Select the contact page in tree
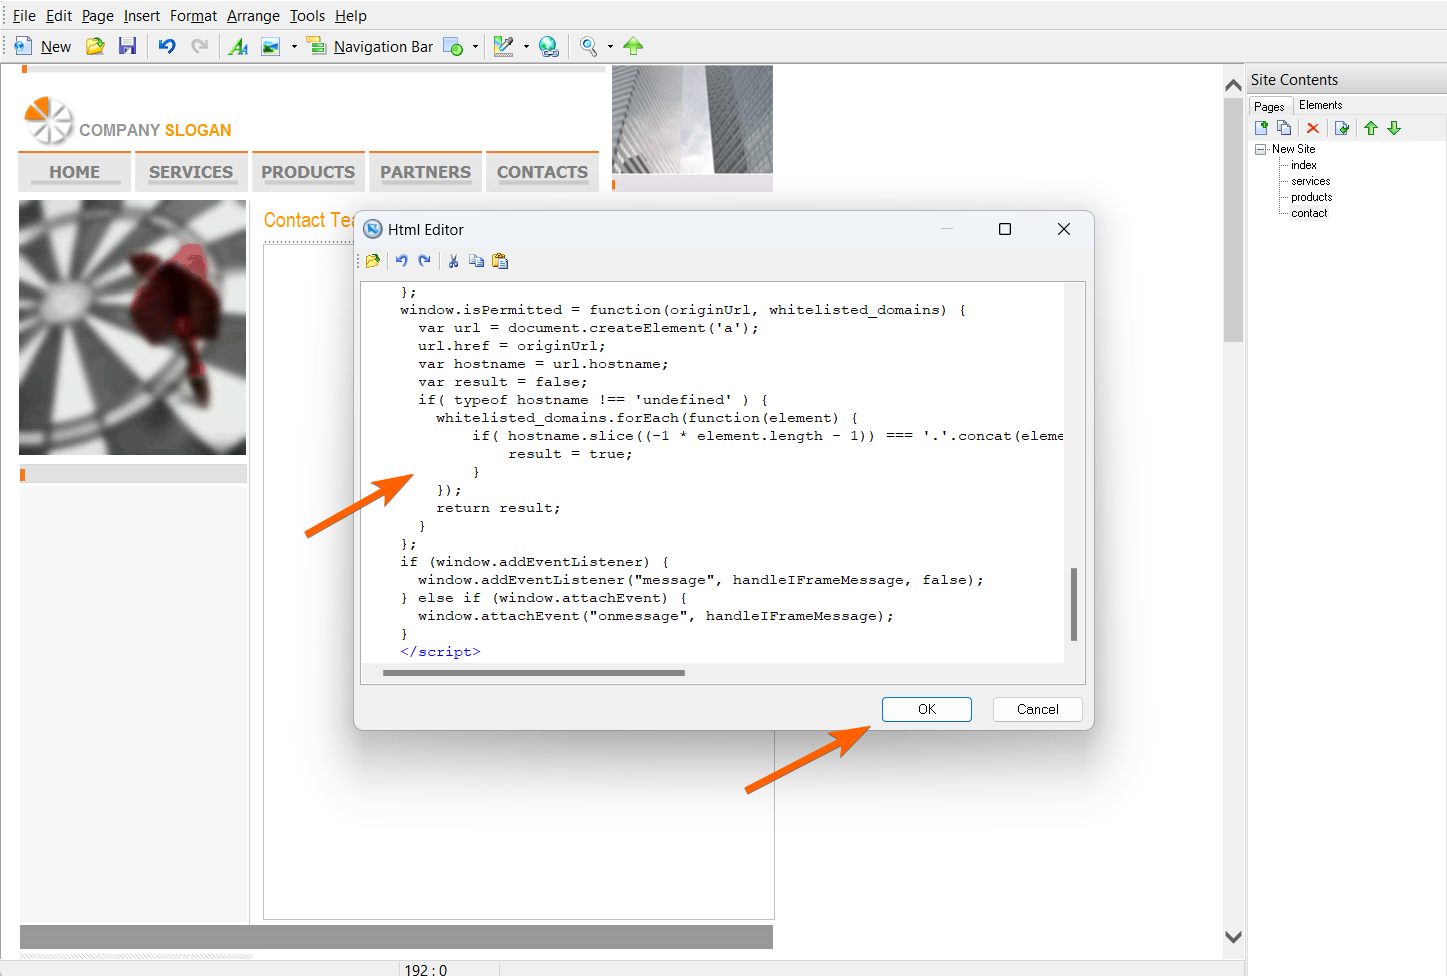The height and width of the screenshot is (976, 1447). click(x=1309, y=213)
